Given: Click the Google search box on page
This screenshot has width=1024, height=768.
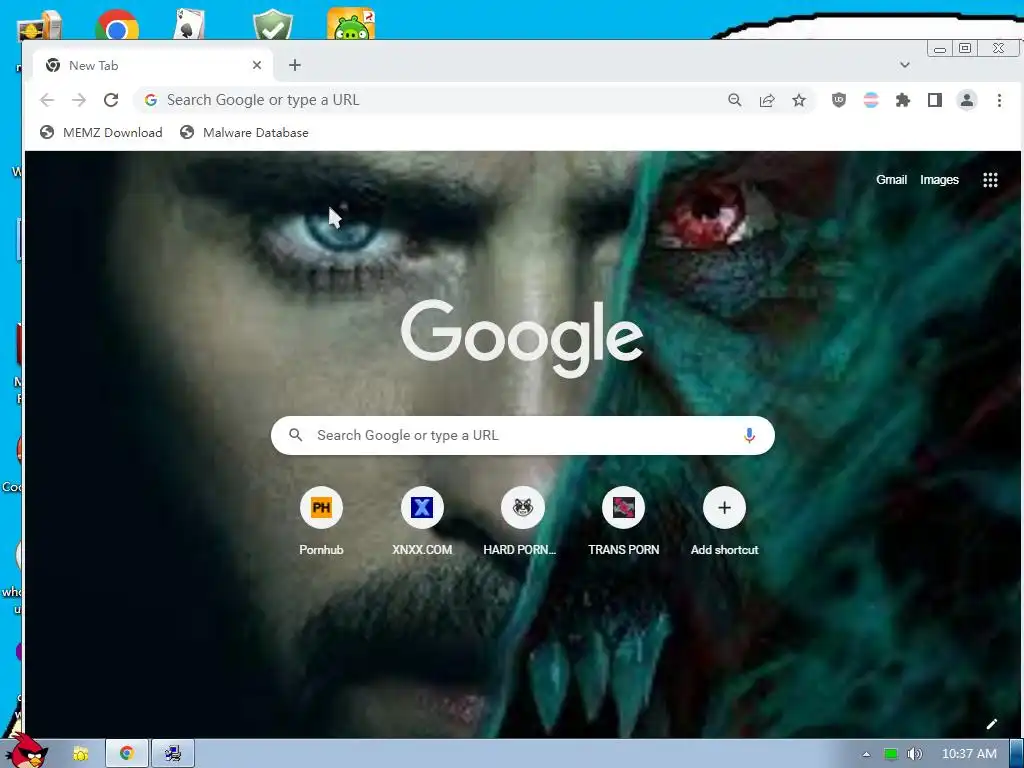Looking at the screenshot, I should [522, 435].
